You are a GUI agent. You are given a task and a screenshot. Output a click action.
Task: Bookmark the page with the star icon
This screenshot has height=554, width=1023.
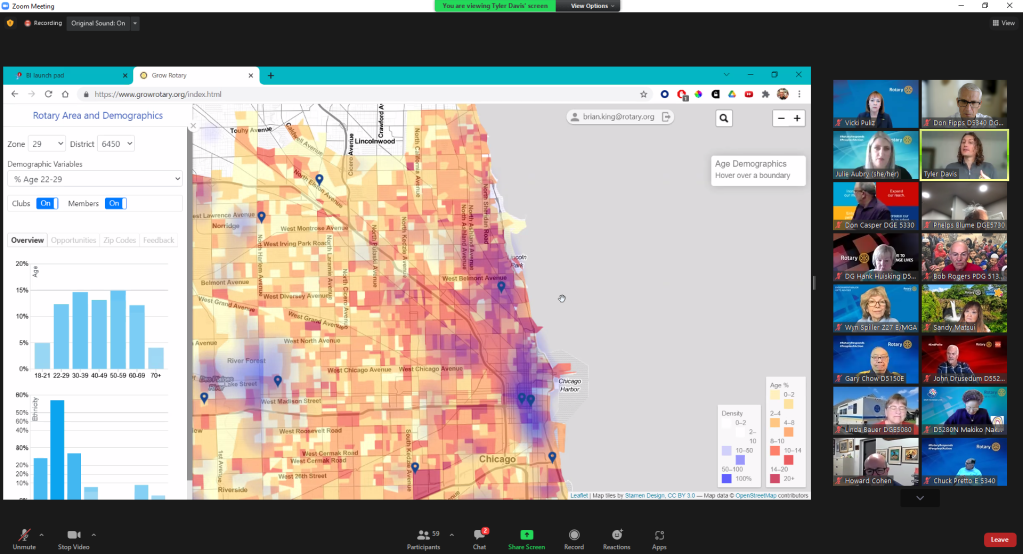(642, 94)
